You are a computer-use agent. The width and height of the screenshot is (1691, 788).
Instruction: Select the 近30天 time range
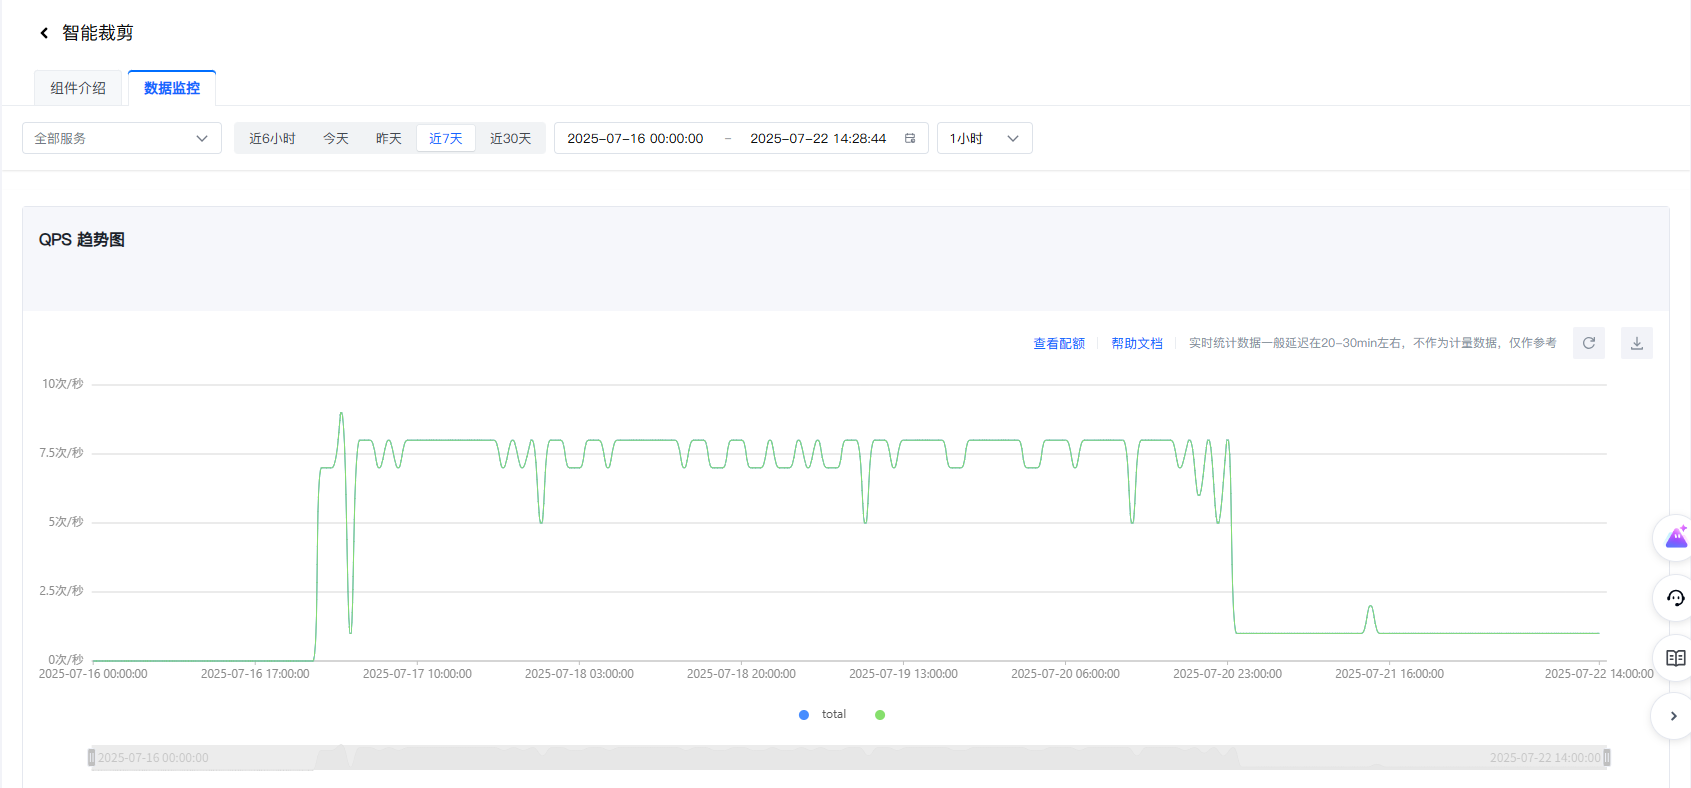point(510,138)
